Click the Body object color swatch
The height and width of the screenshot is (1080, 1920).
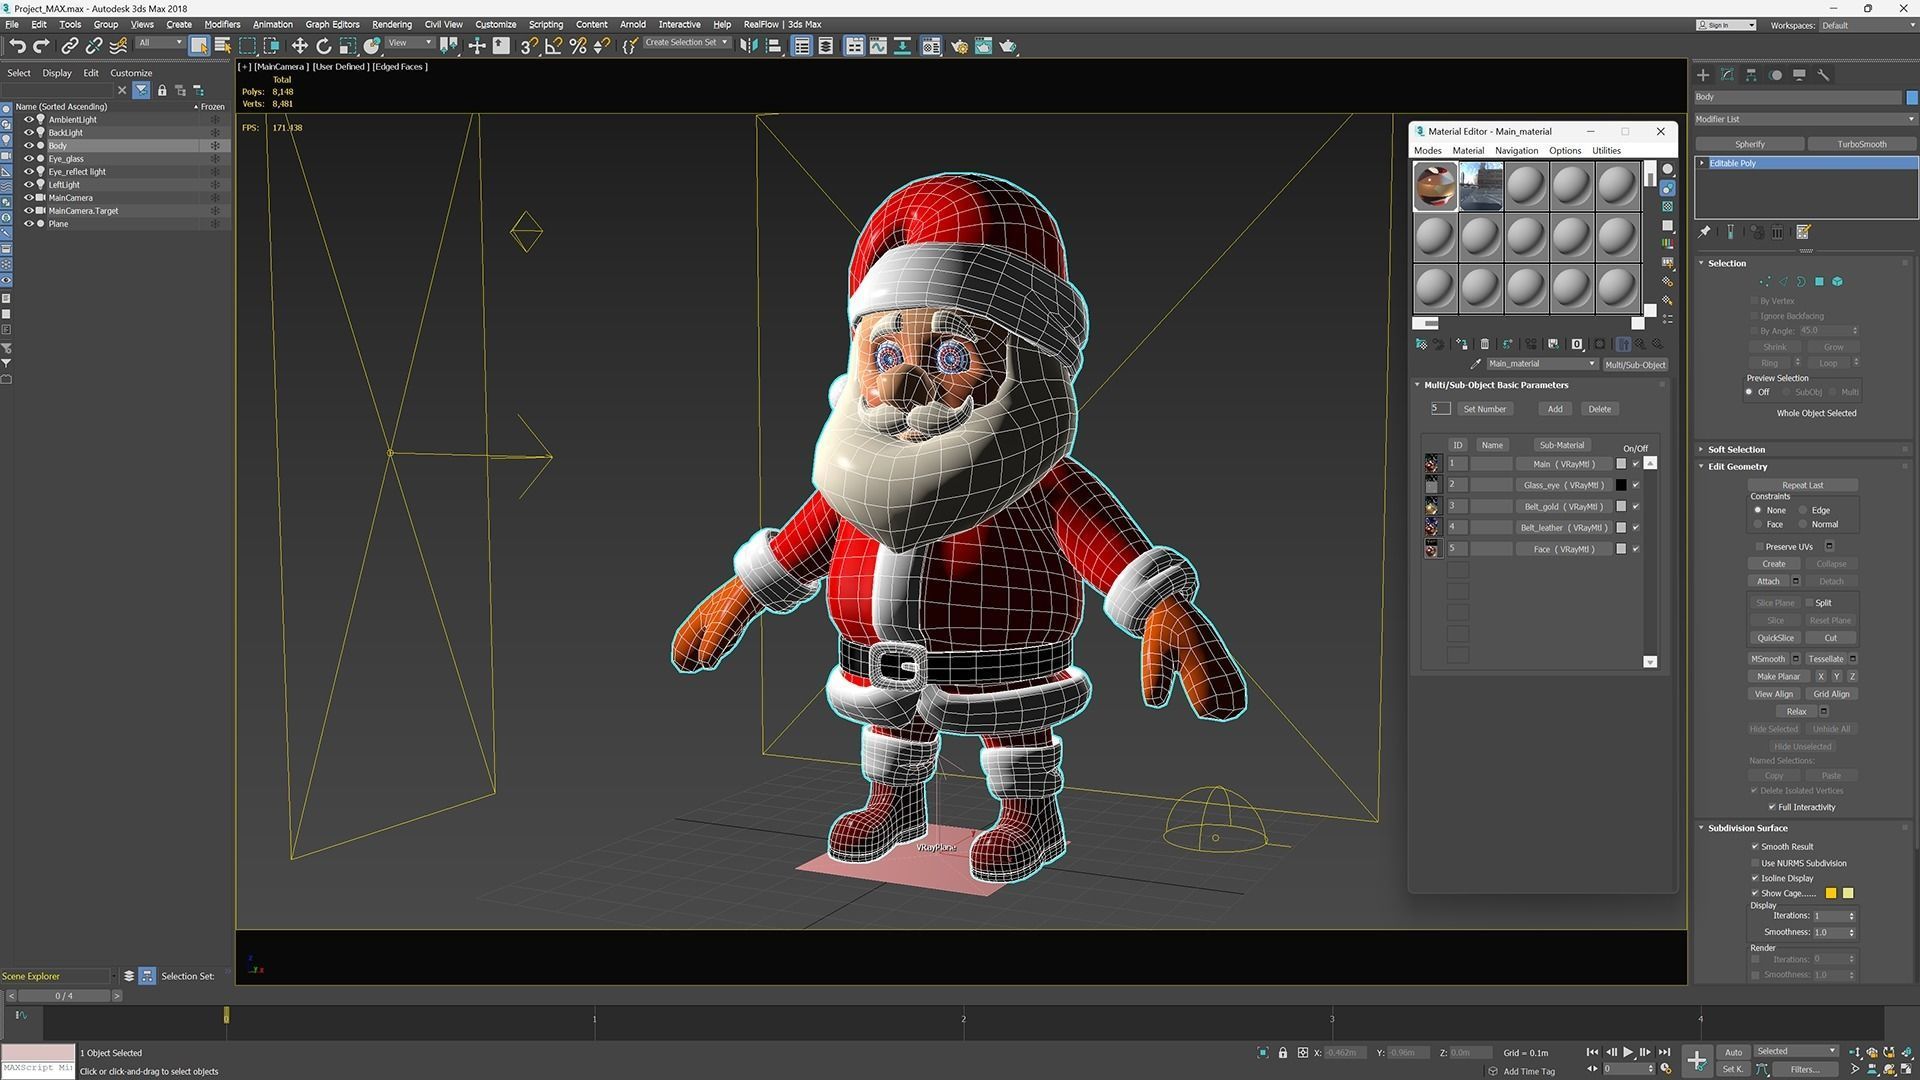1912,97
